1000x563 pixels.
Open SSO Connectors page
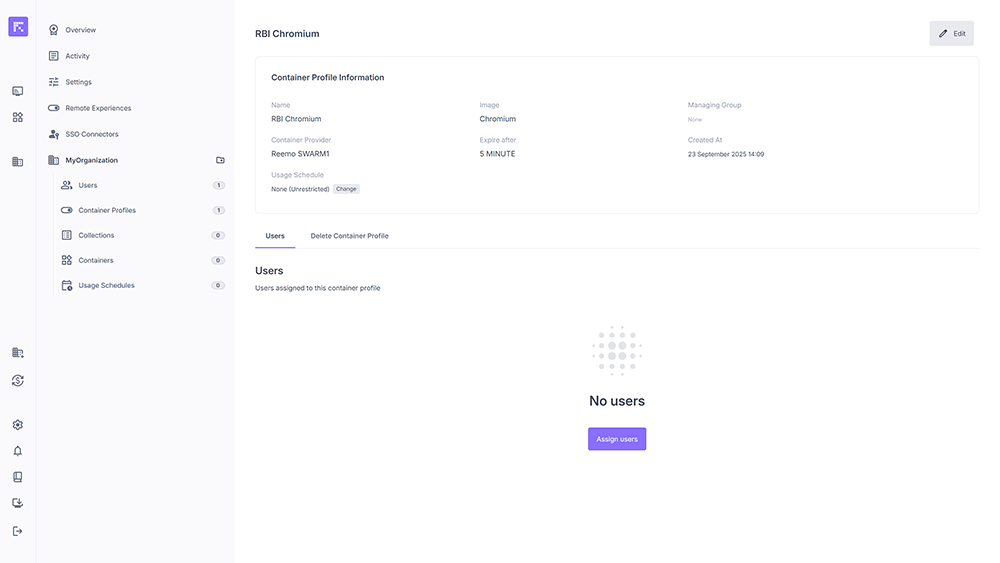tap(92, 134)
